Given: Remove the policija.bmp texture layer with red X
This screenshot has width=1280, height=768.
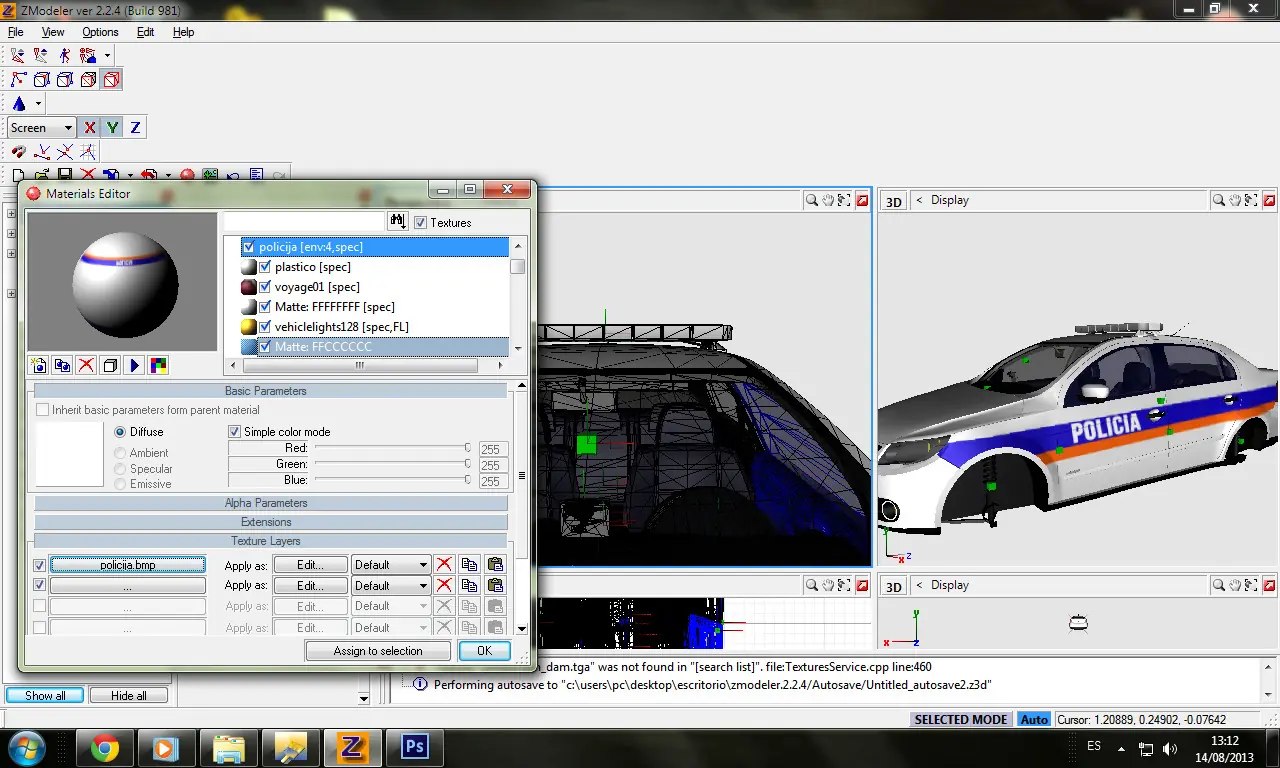Looking at the screenshot, I should point(444,565).
